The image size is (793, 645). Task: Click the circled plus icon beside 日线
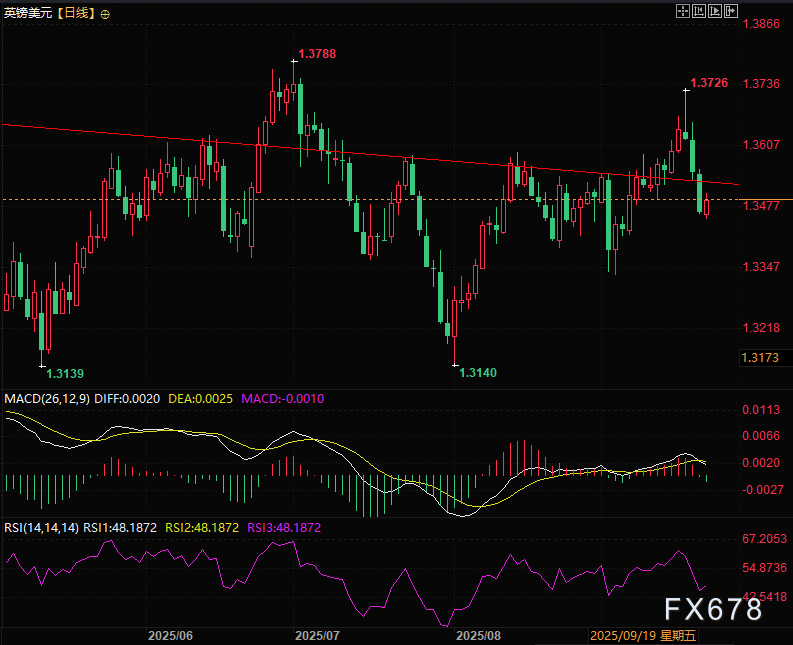tap(106, 14)
